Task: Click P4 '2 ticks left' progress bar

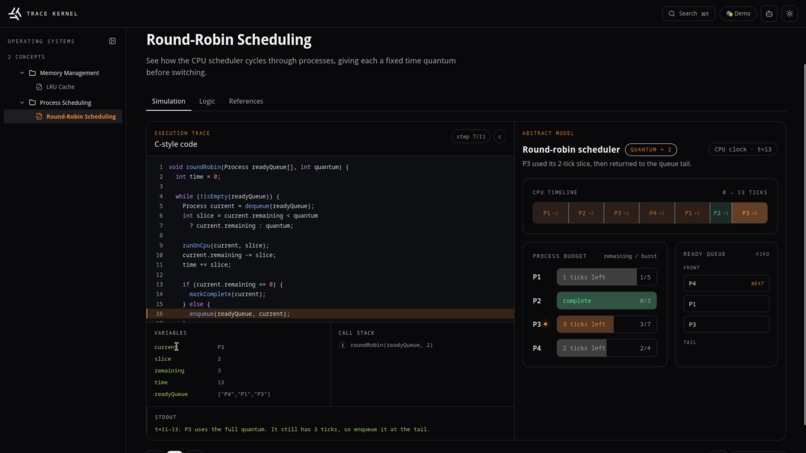Action: (607, 348)
